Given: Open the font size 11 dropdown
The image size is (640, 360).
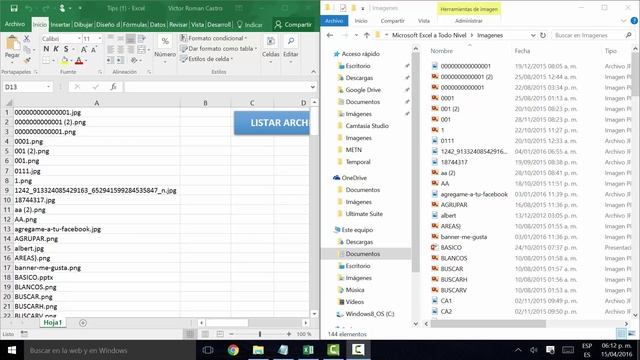Looking at the screenshot, I should (x=100, y=38).
